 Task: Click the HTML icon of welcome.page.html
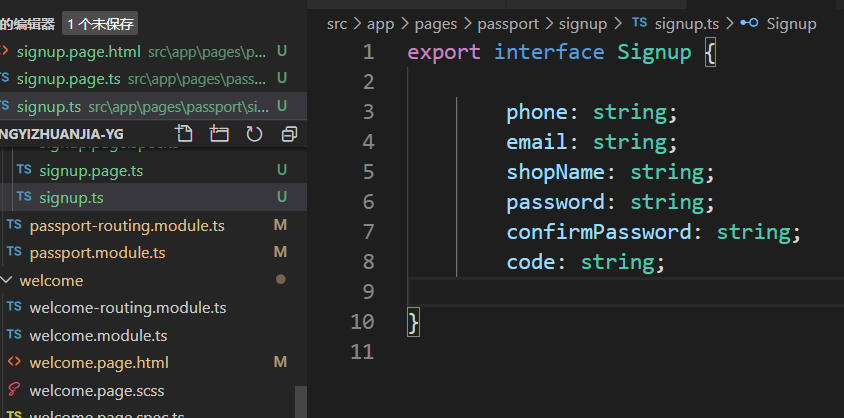pos(15,362)
